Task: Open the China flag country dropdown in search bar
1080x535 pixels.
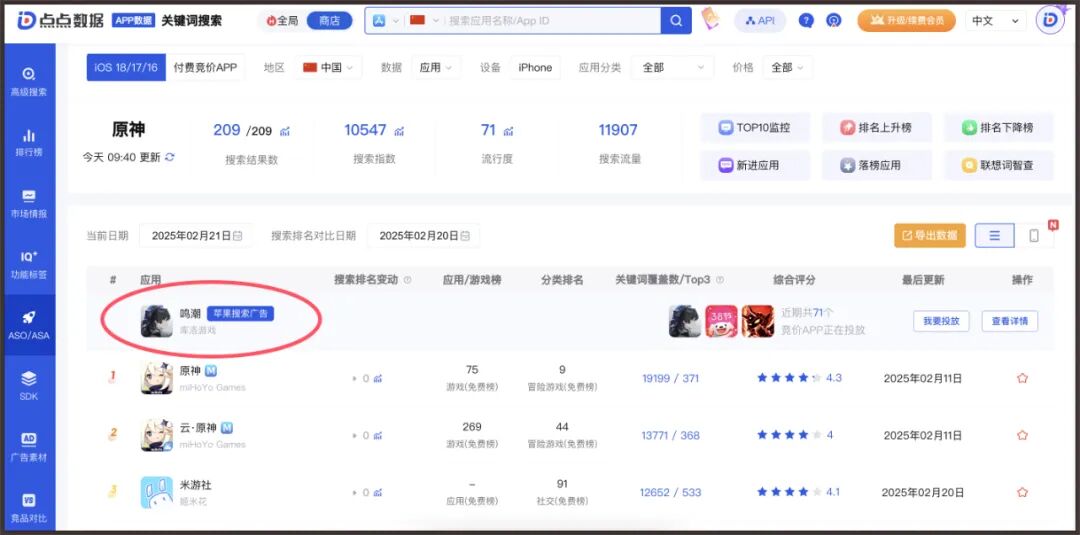Action: (424, 21)
